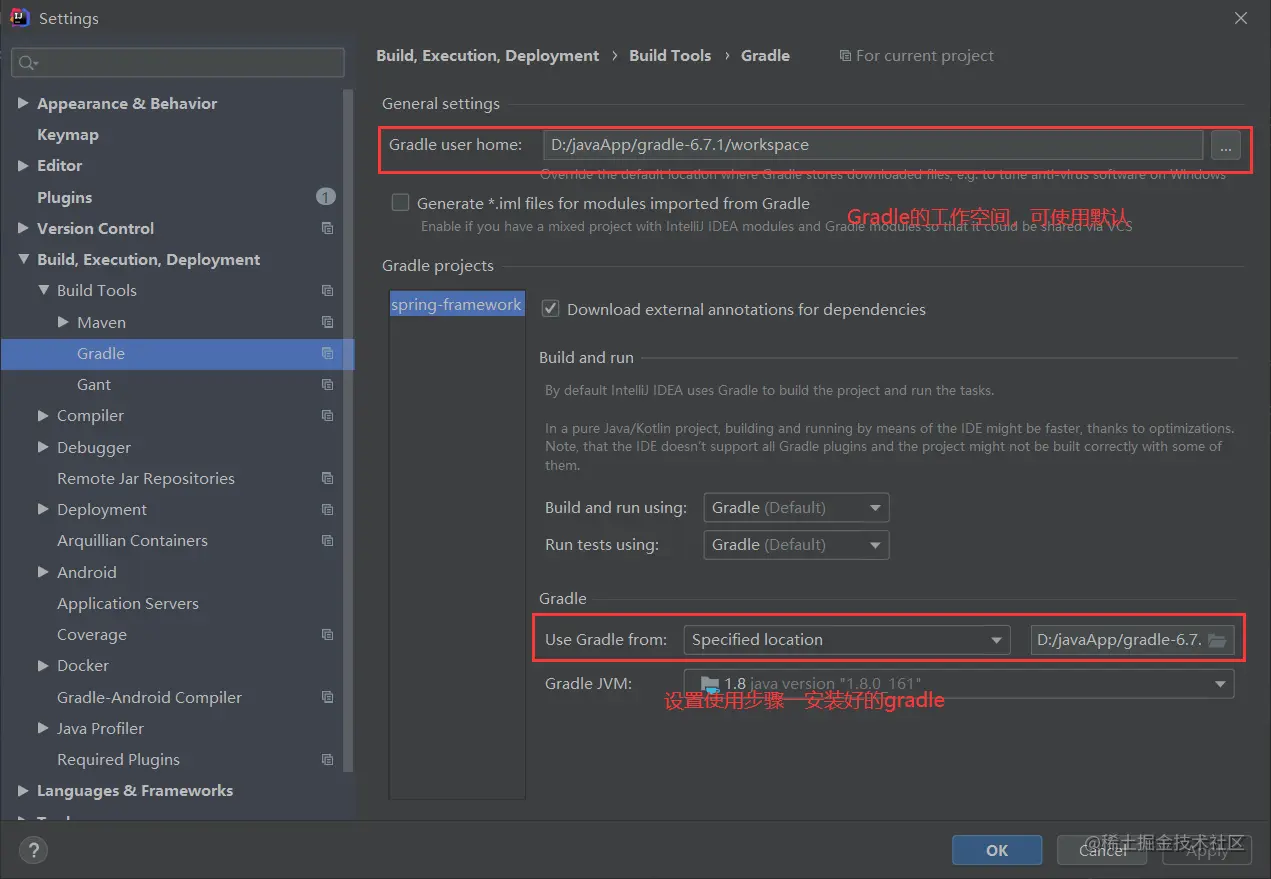Click the project-level icon beside Remote Jar Repositories

click(327, 478)
